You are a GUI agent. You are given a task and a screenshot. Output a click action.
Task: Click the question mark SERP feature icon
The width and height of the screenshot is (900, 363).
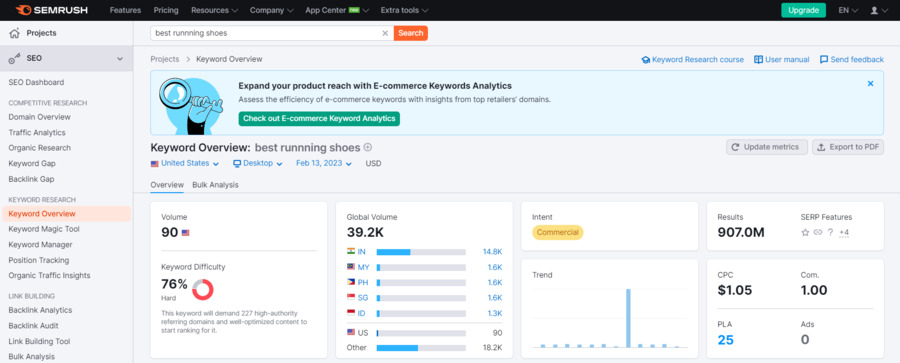[830, 233]
